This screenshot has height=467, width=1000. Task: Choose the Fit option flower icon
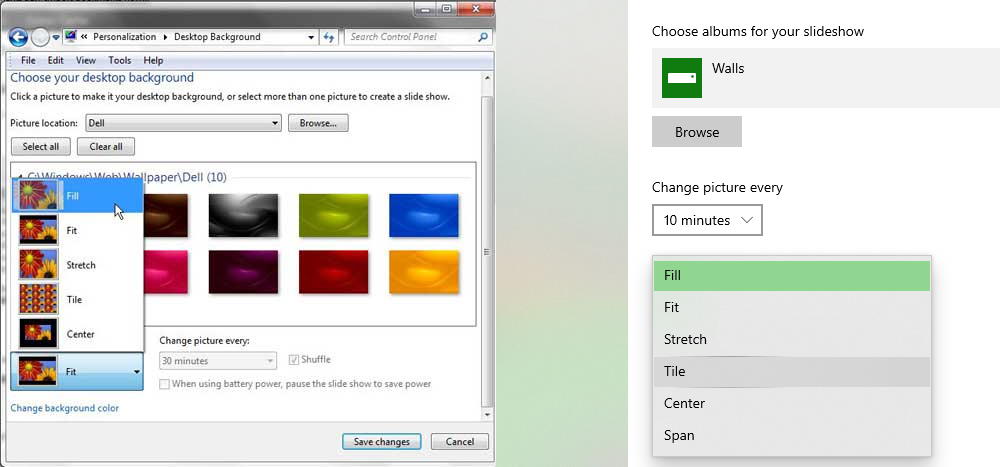(x=39, y=230)
